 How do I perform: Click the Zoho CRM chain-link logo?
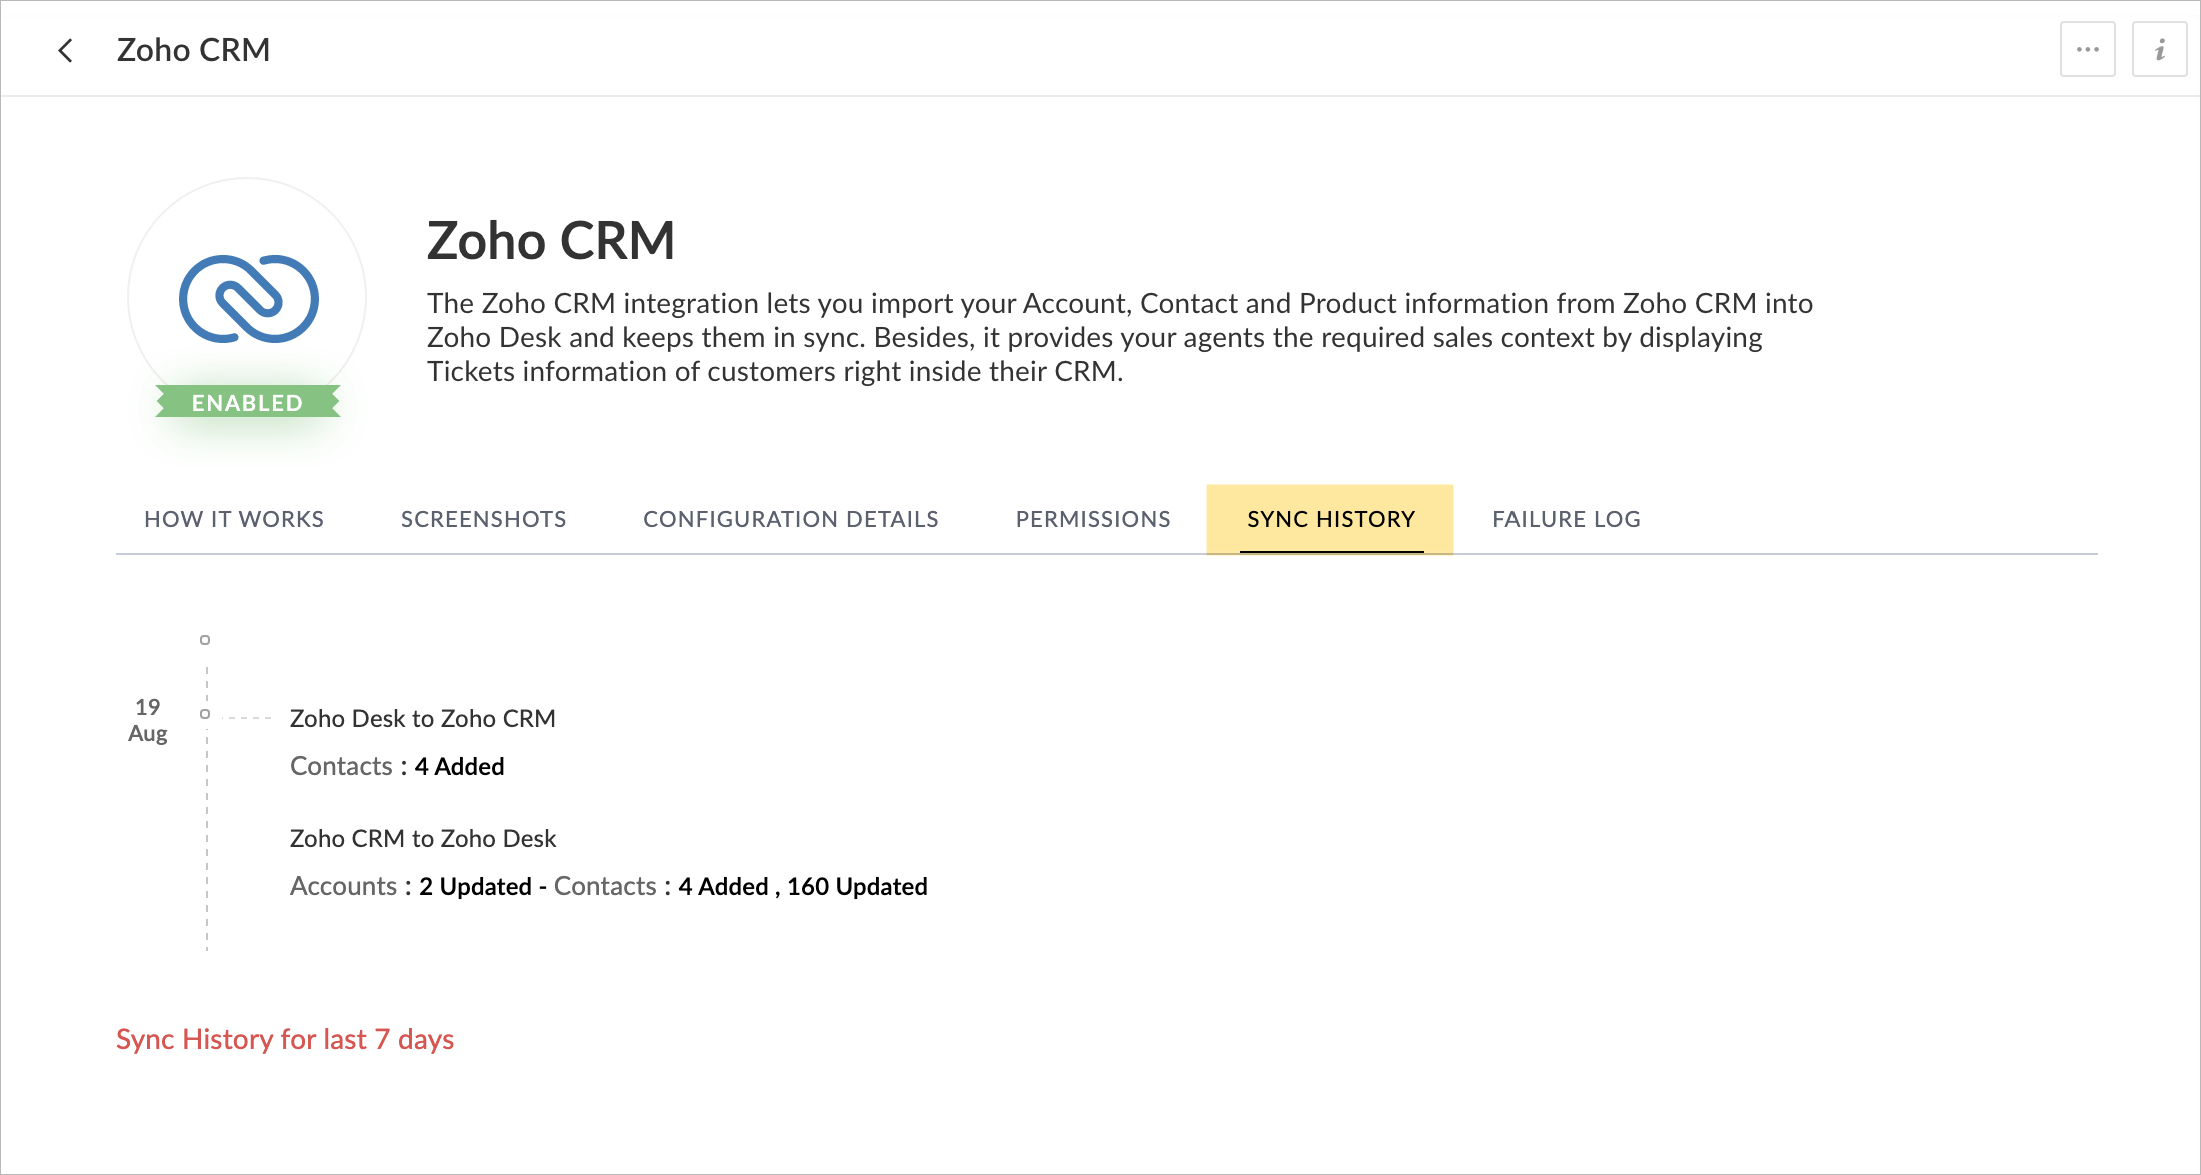(248, 299)
